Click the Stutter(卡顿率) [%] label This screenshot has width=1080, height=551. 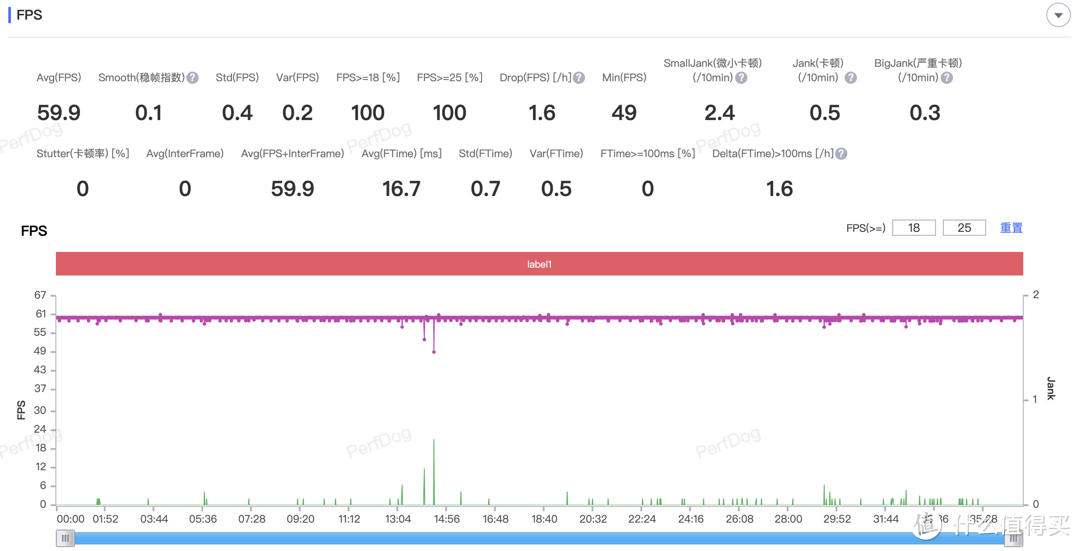point(83,154)
